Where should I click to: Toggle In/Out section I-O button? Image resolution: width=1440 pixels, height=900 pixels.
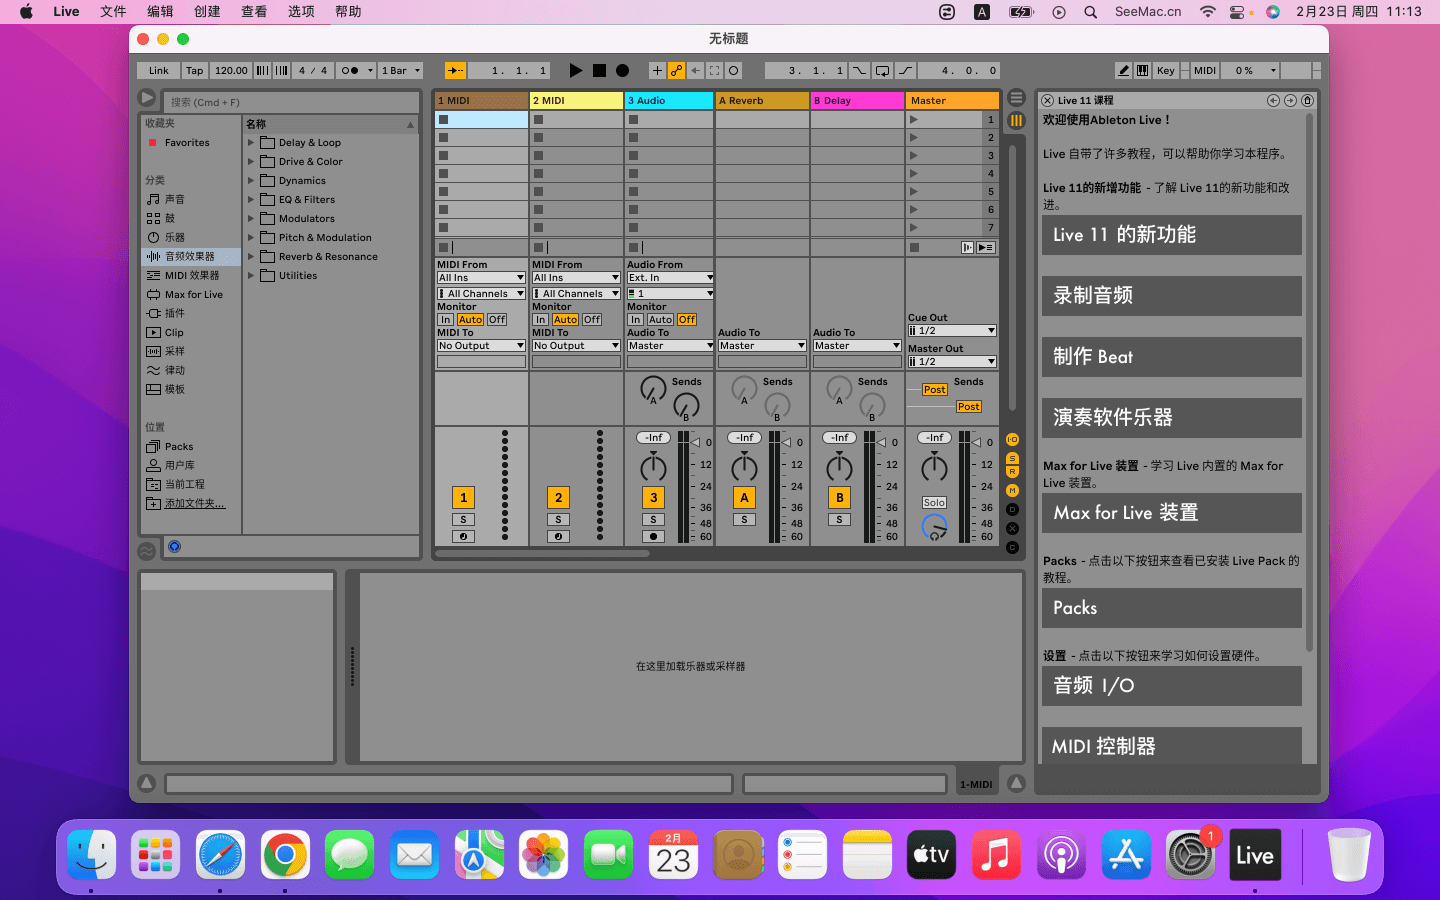point(1012,440)
